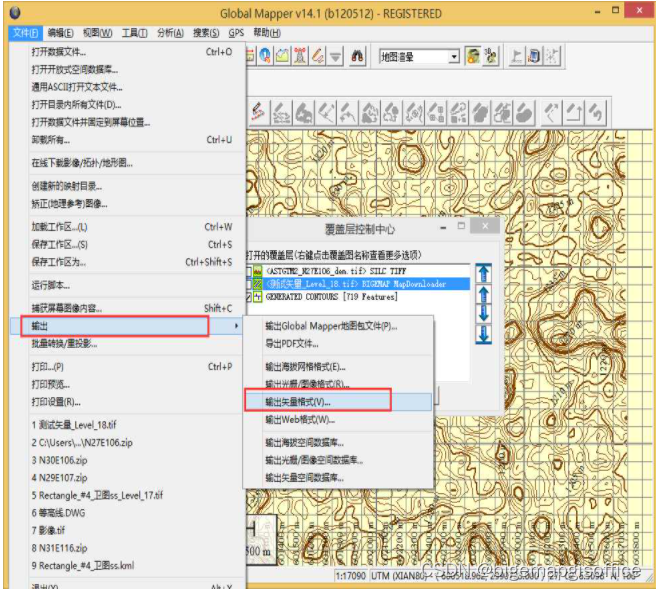Choose 矫正(地理参考)图像... entry
This screenshot has width=656, height=590.
click(x=128, y=204)
